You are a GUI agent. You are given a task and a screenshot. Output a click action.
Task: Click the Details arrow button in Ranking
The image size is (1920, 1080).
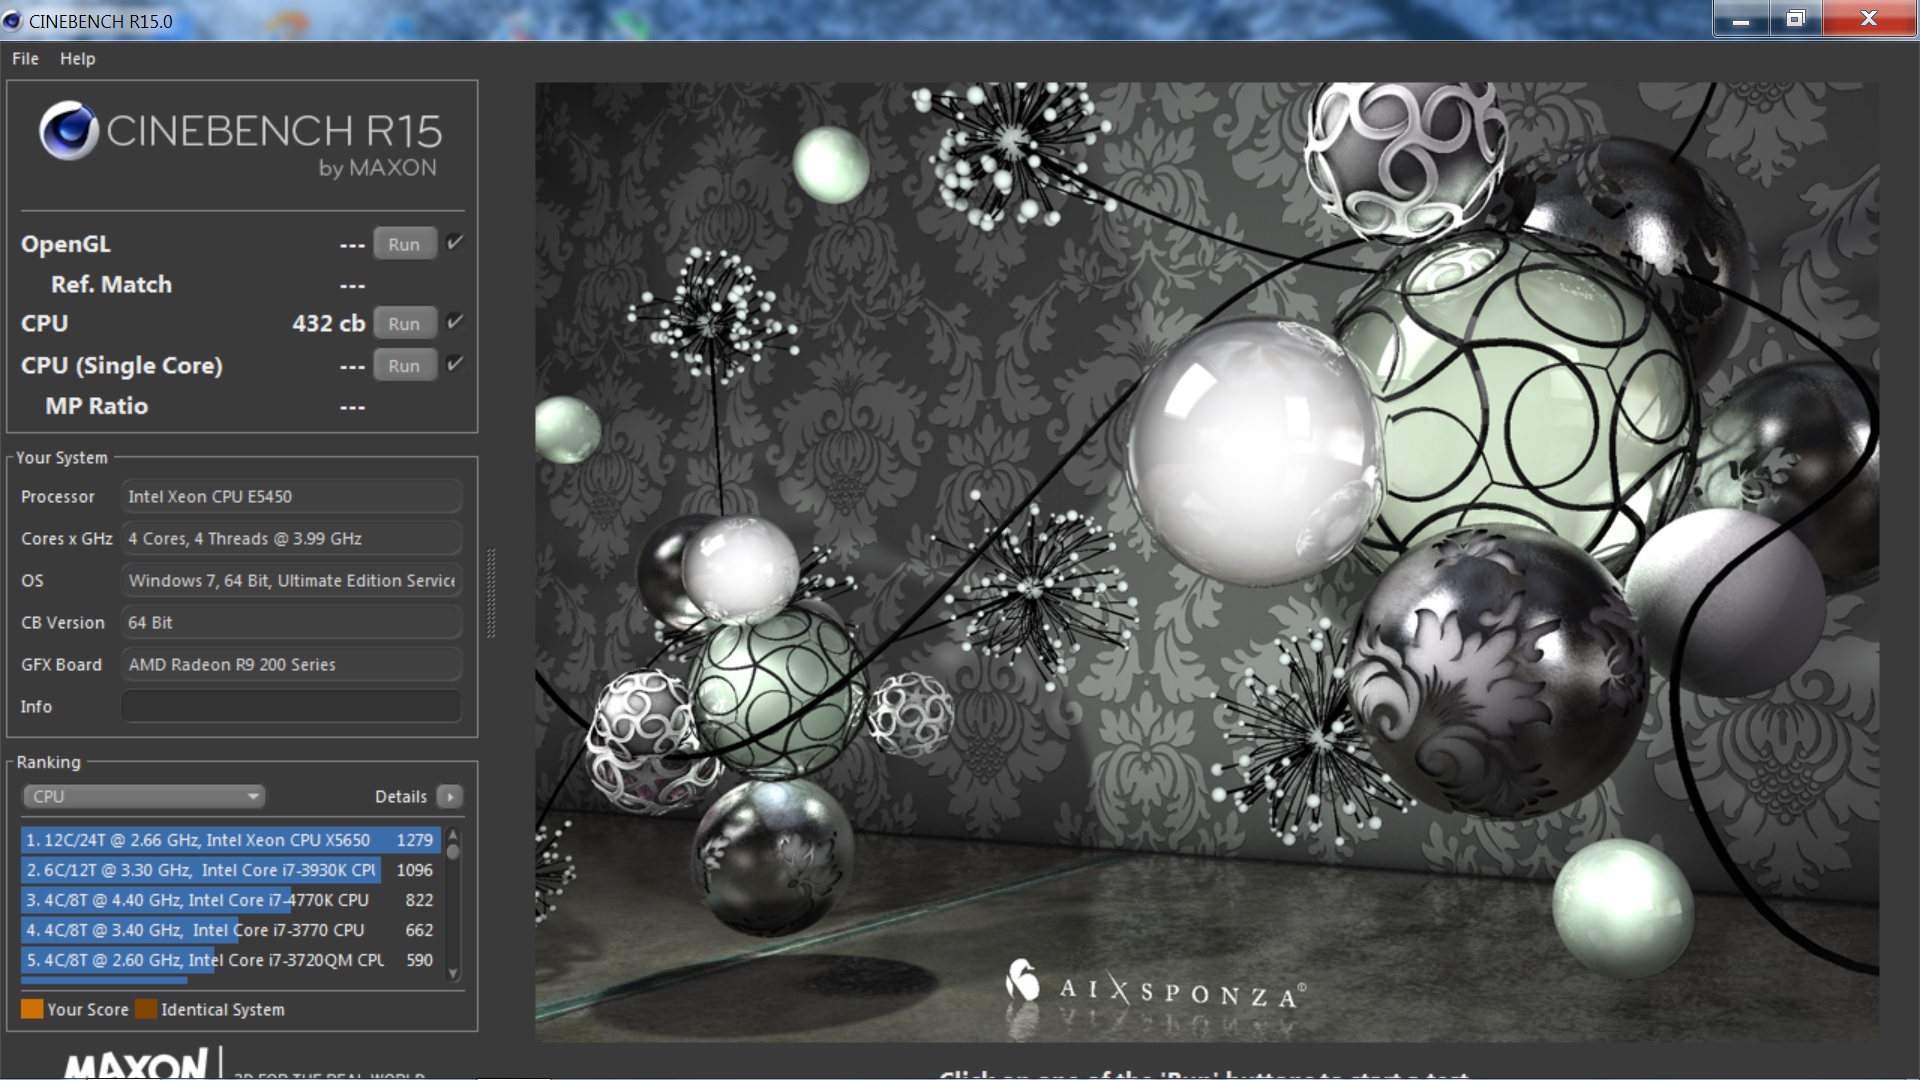(x=450, y=797)
